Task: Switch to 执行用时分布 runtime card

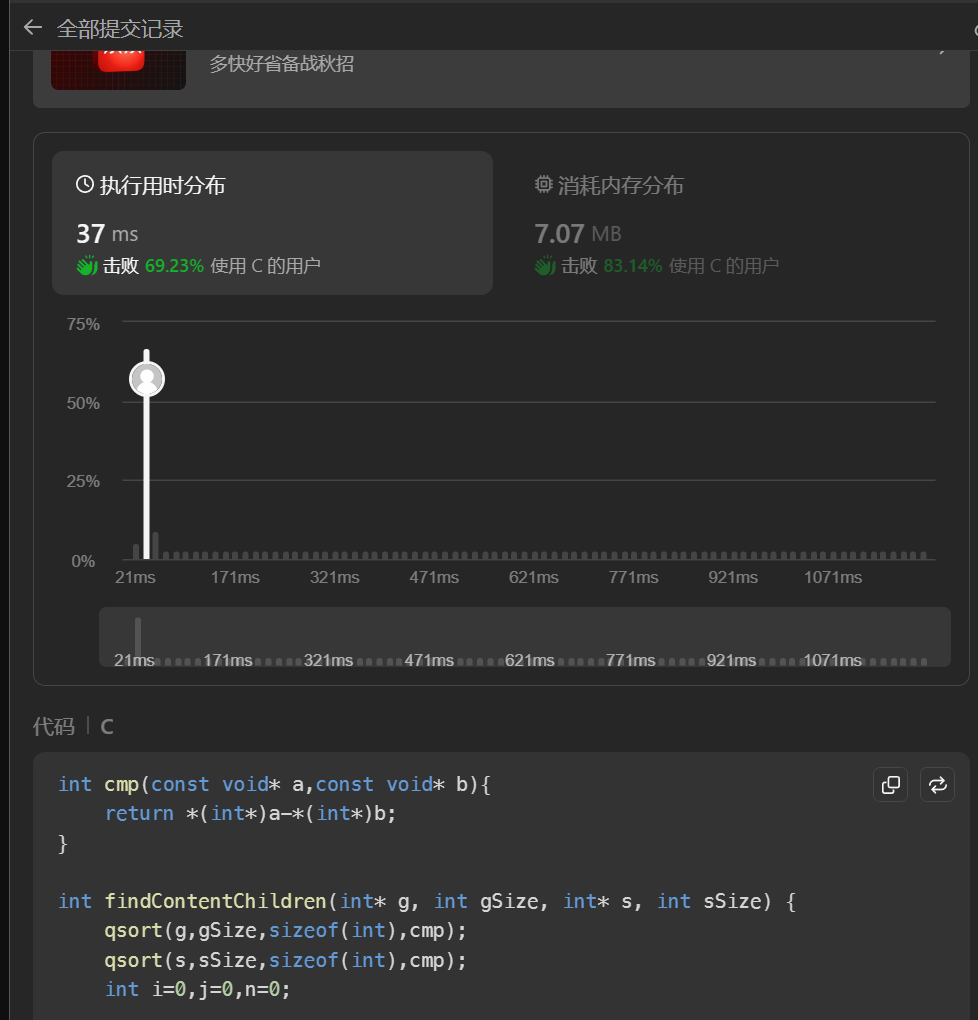Action: (x=272, y=222)
